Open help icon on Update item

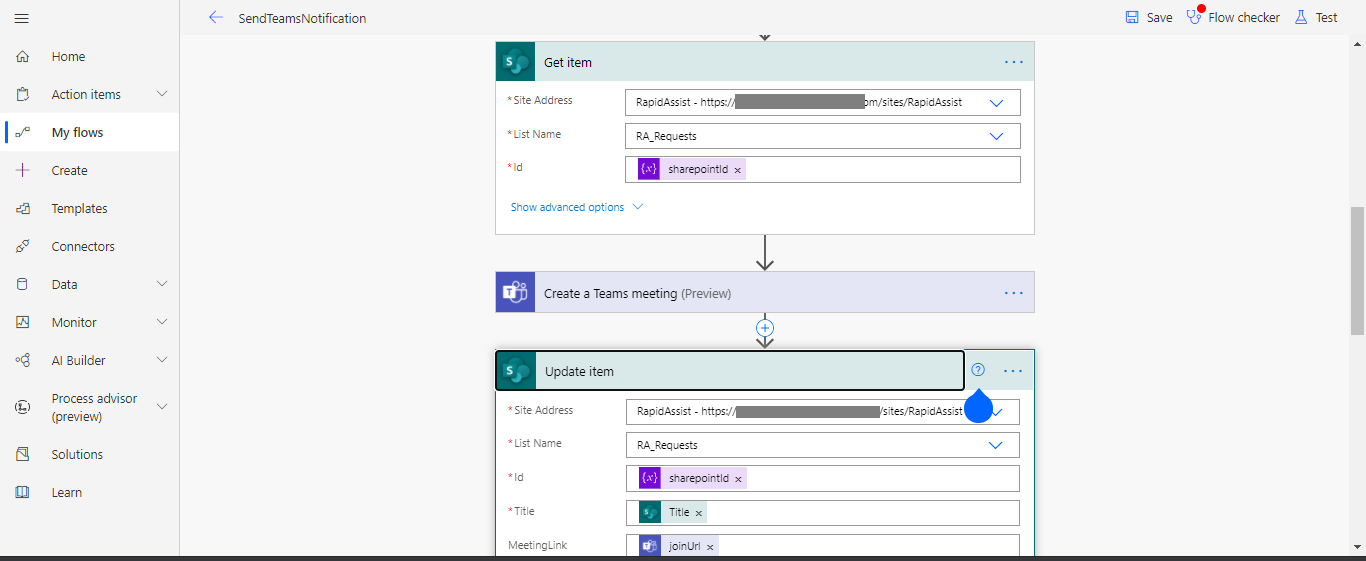tap(978, 370)
